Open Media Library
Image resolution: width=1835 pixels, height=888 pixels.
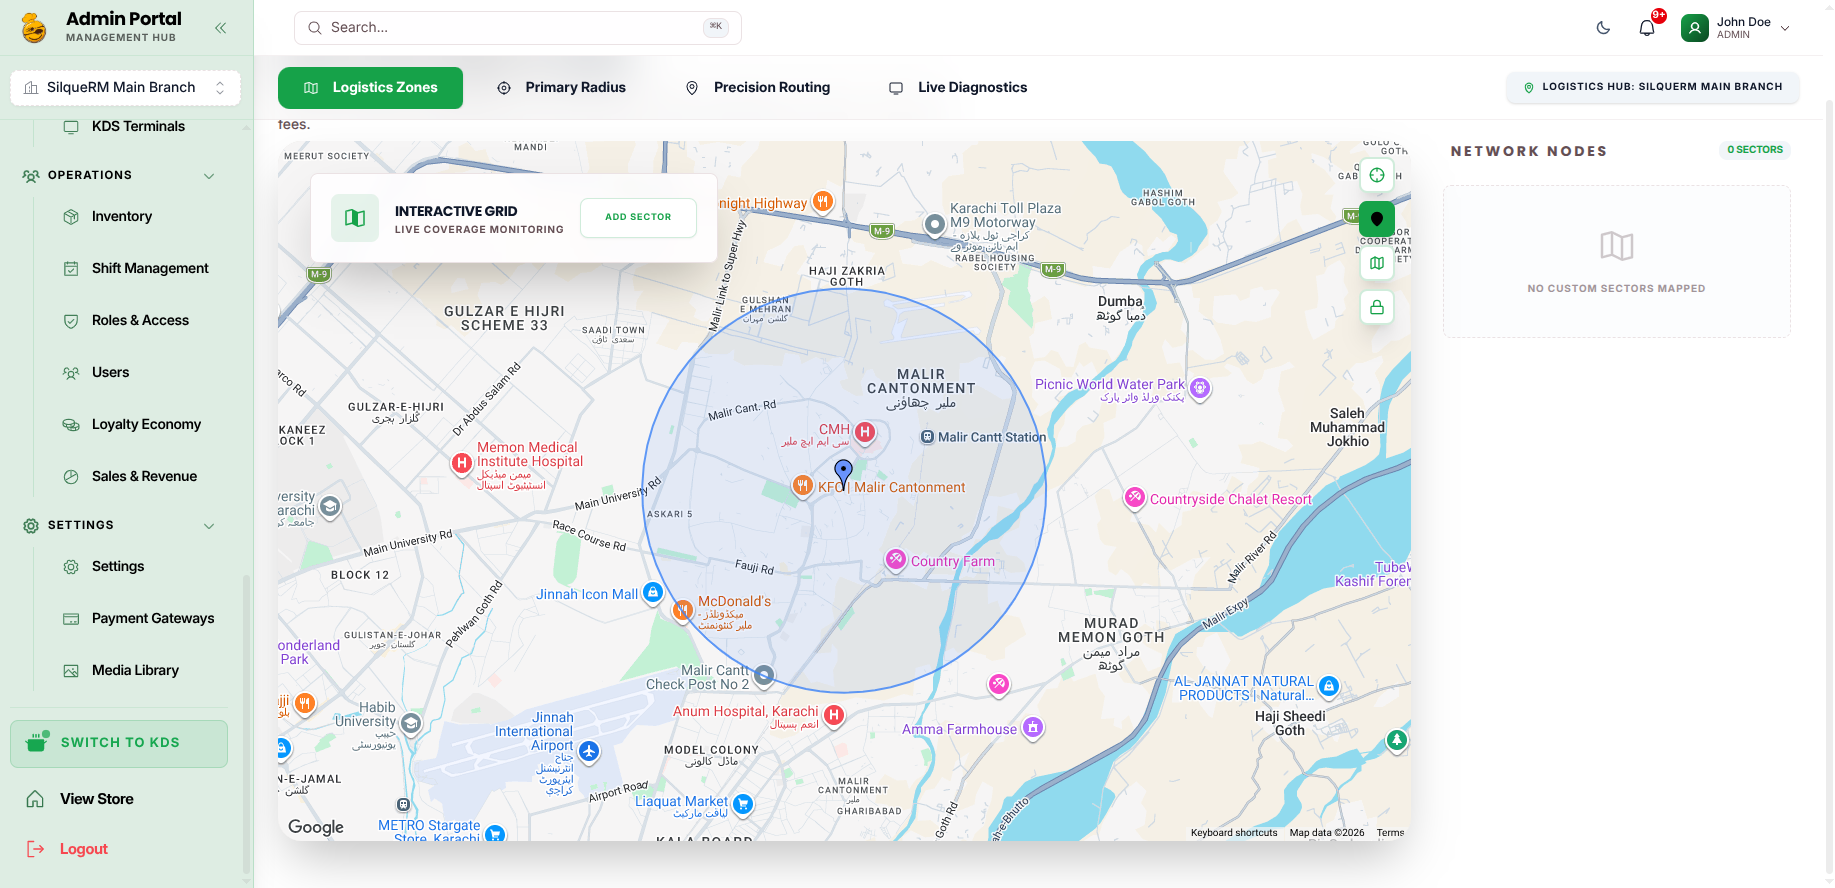tap(138, 671)
